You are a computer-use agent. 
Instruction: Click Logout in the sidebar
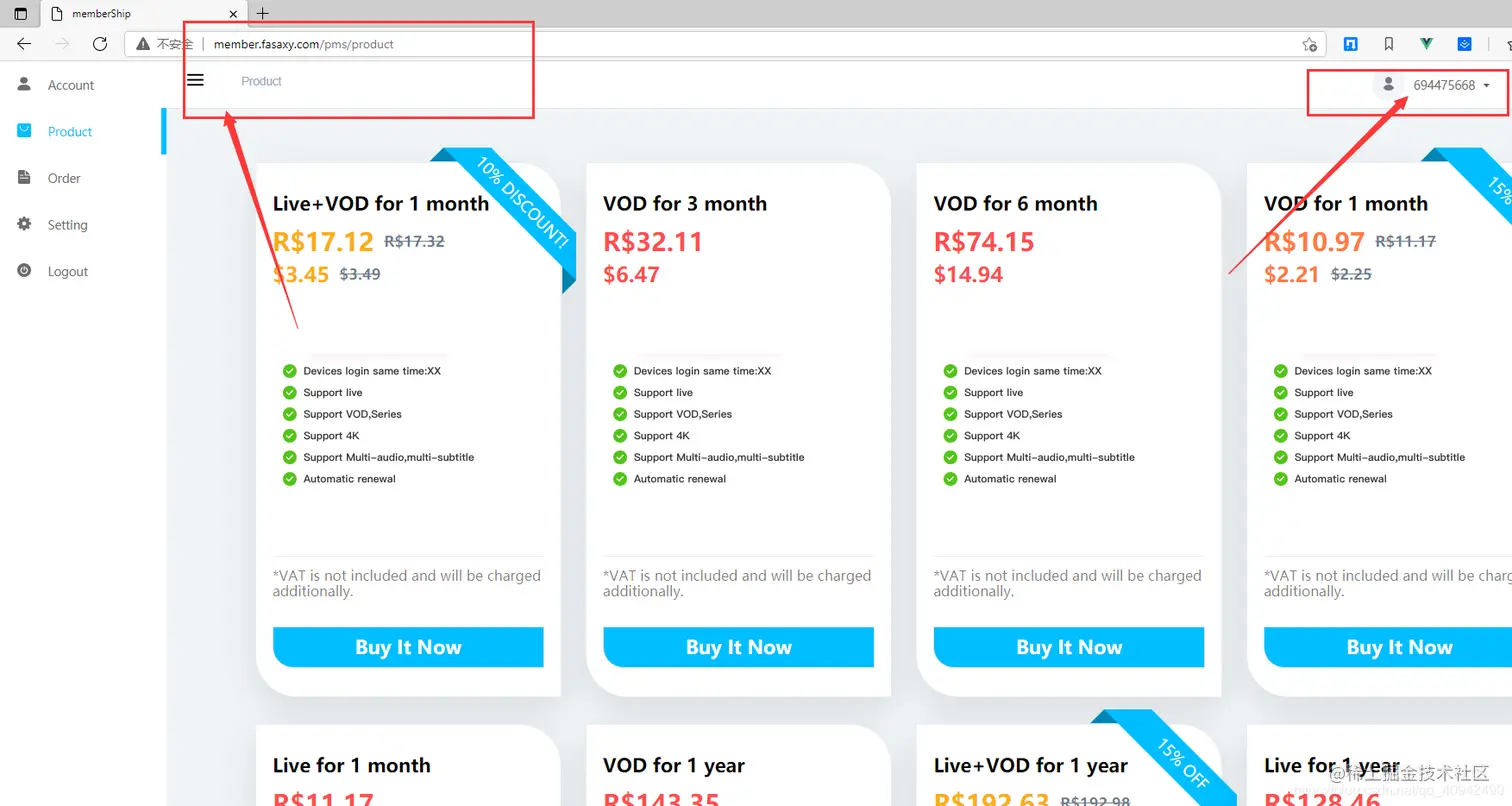pos(68,271)
